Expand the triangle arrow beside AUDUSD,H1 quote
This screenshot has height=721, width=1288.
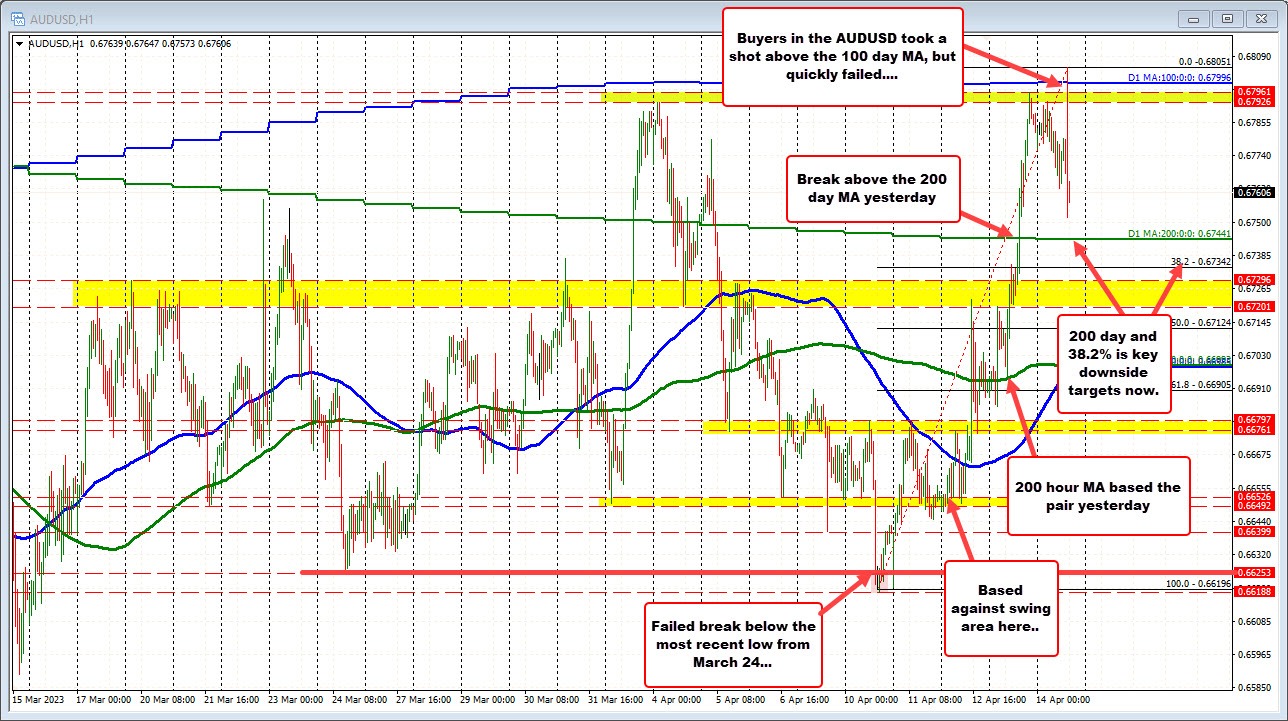click(x=20, y=43)
